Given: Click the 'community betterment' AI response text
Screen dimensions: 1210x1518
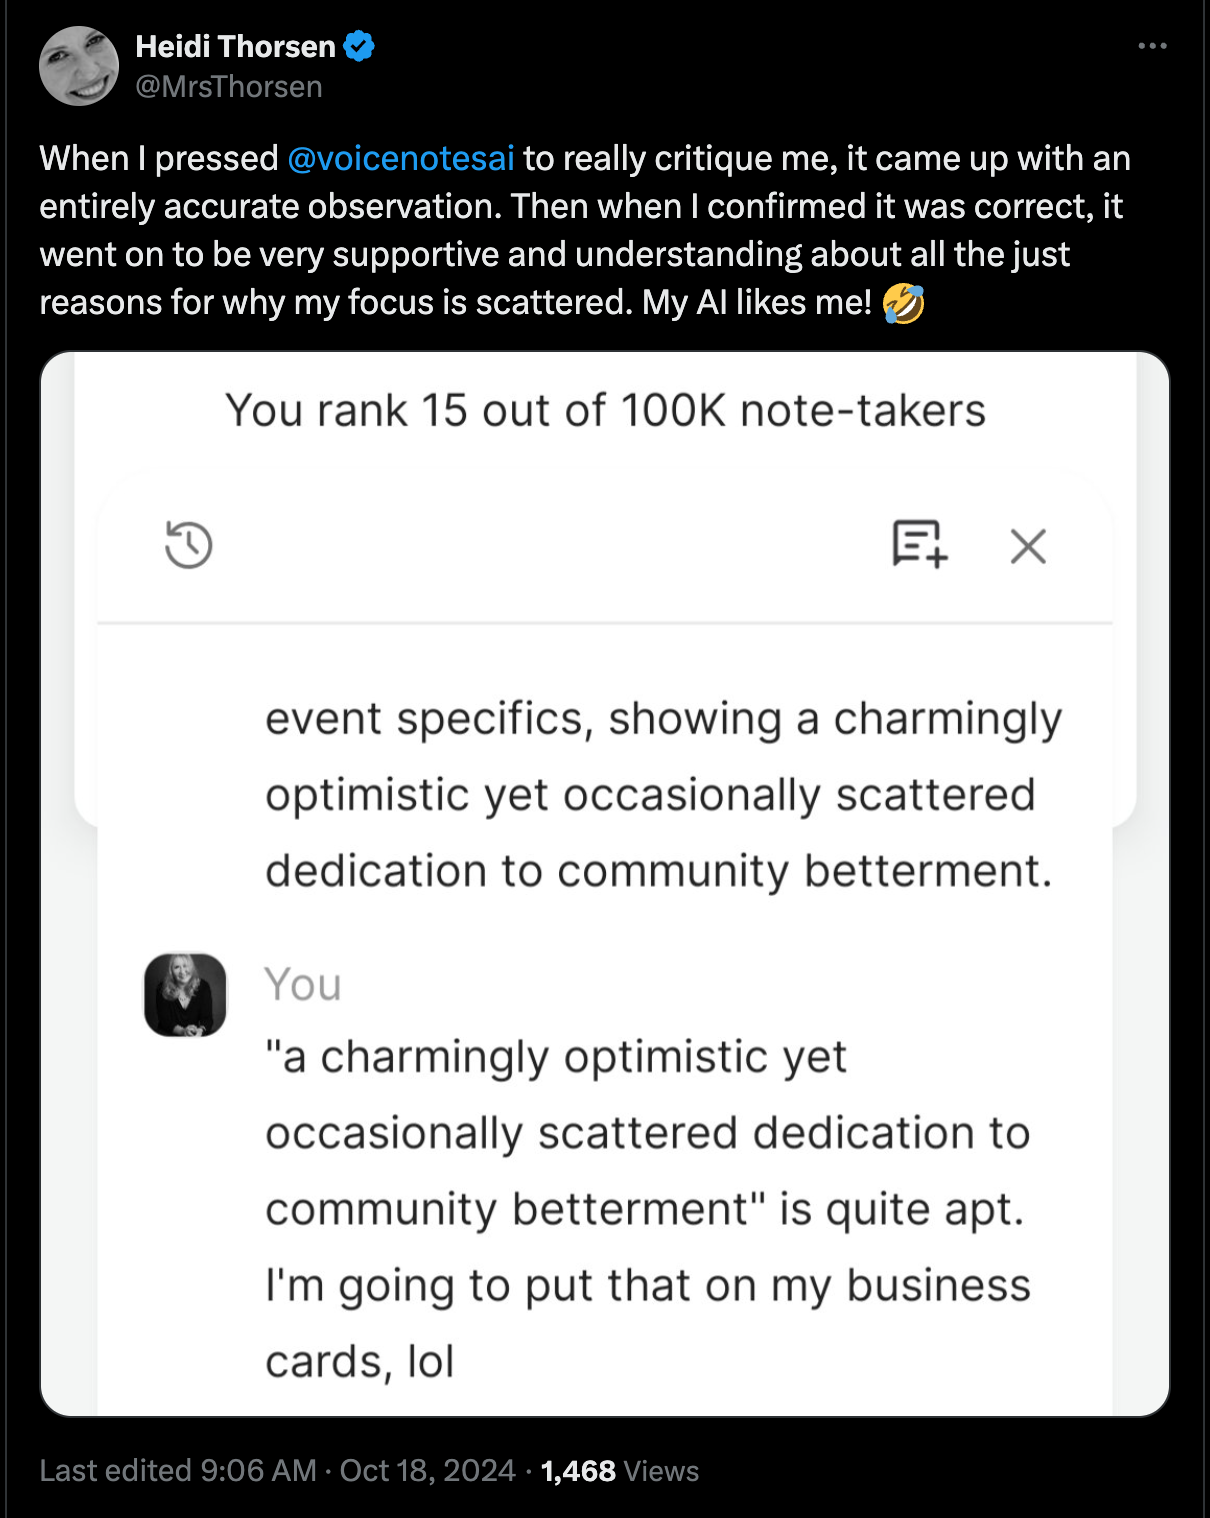Looking at the screenshot, I should pos(658,871).
